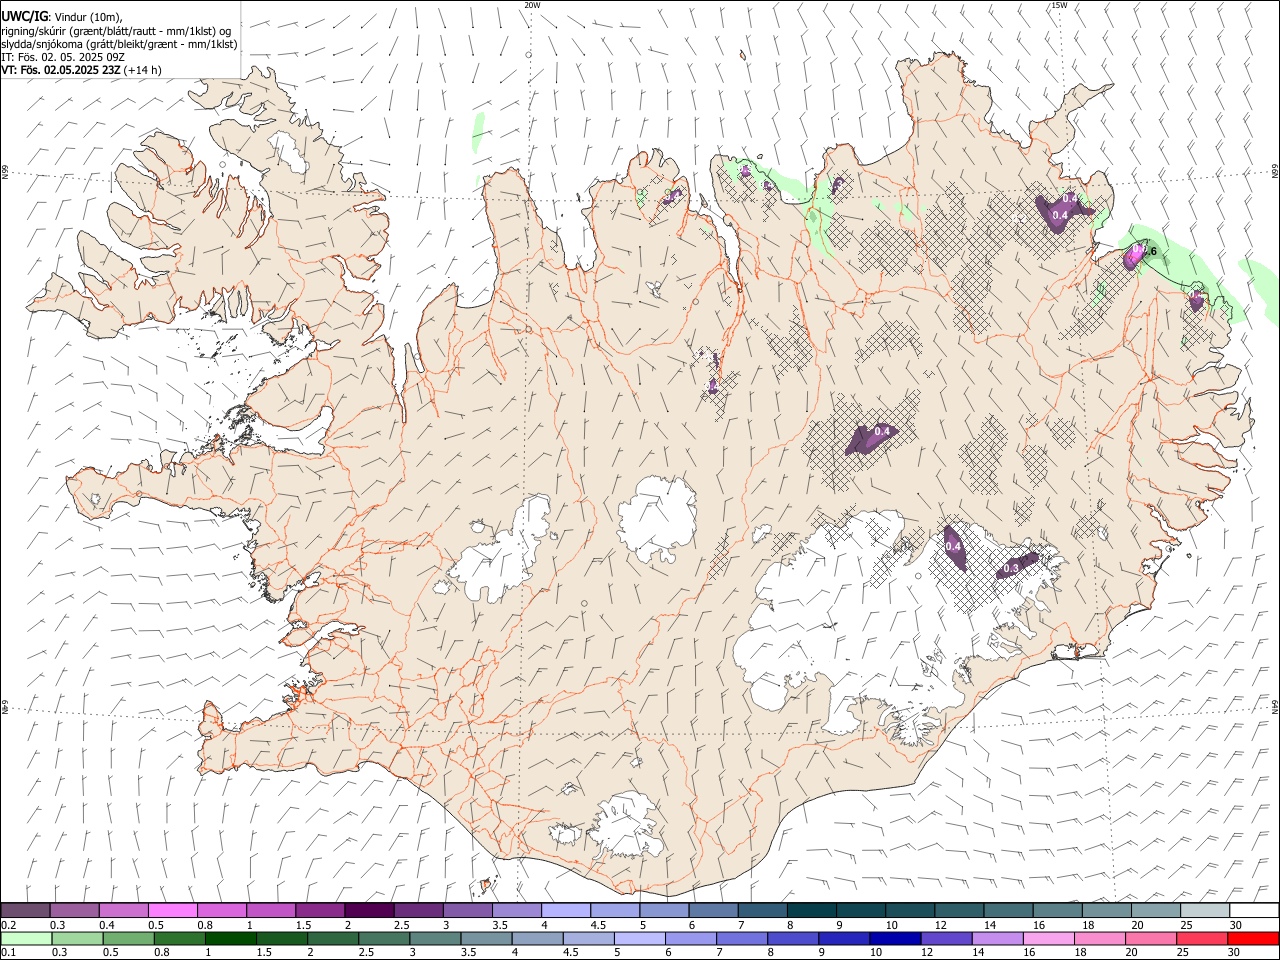The height and width of the screenshot is (960, 1280).
Task: Pick the coral red swatch at 25 in lower legend
Action: pyautogui.click(x=1201, y=938)
